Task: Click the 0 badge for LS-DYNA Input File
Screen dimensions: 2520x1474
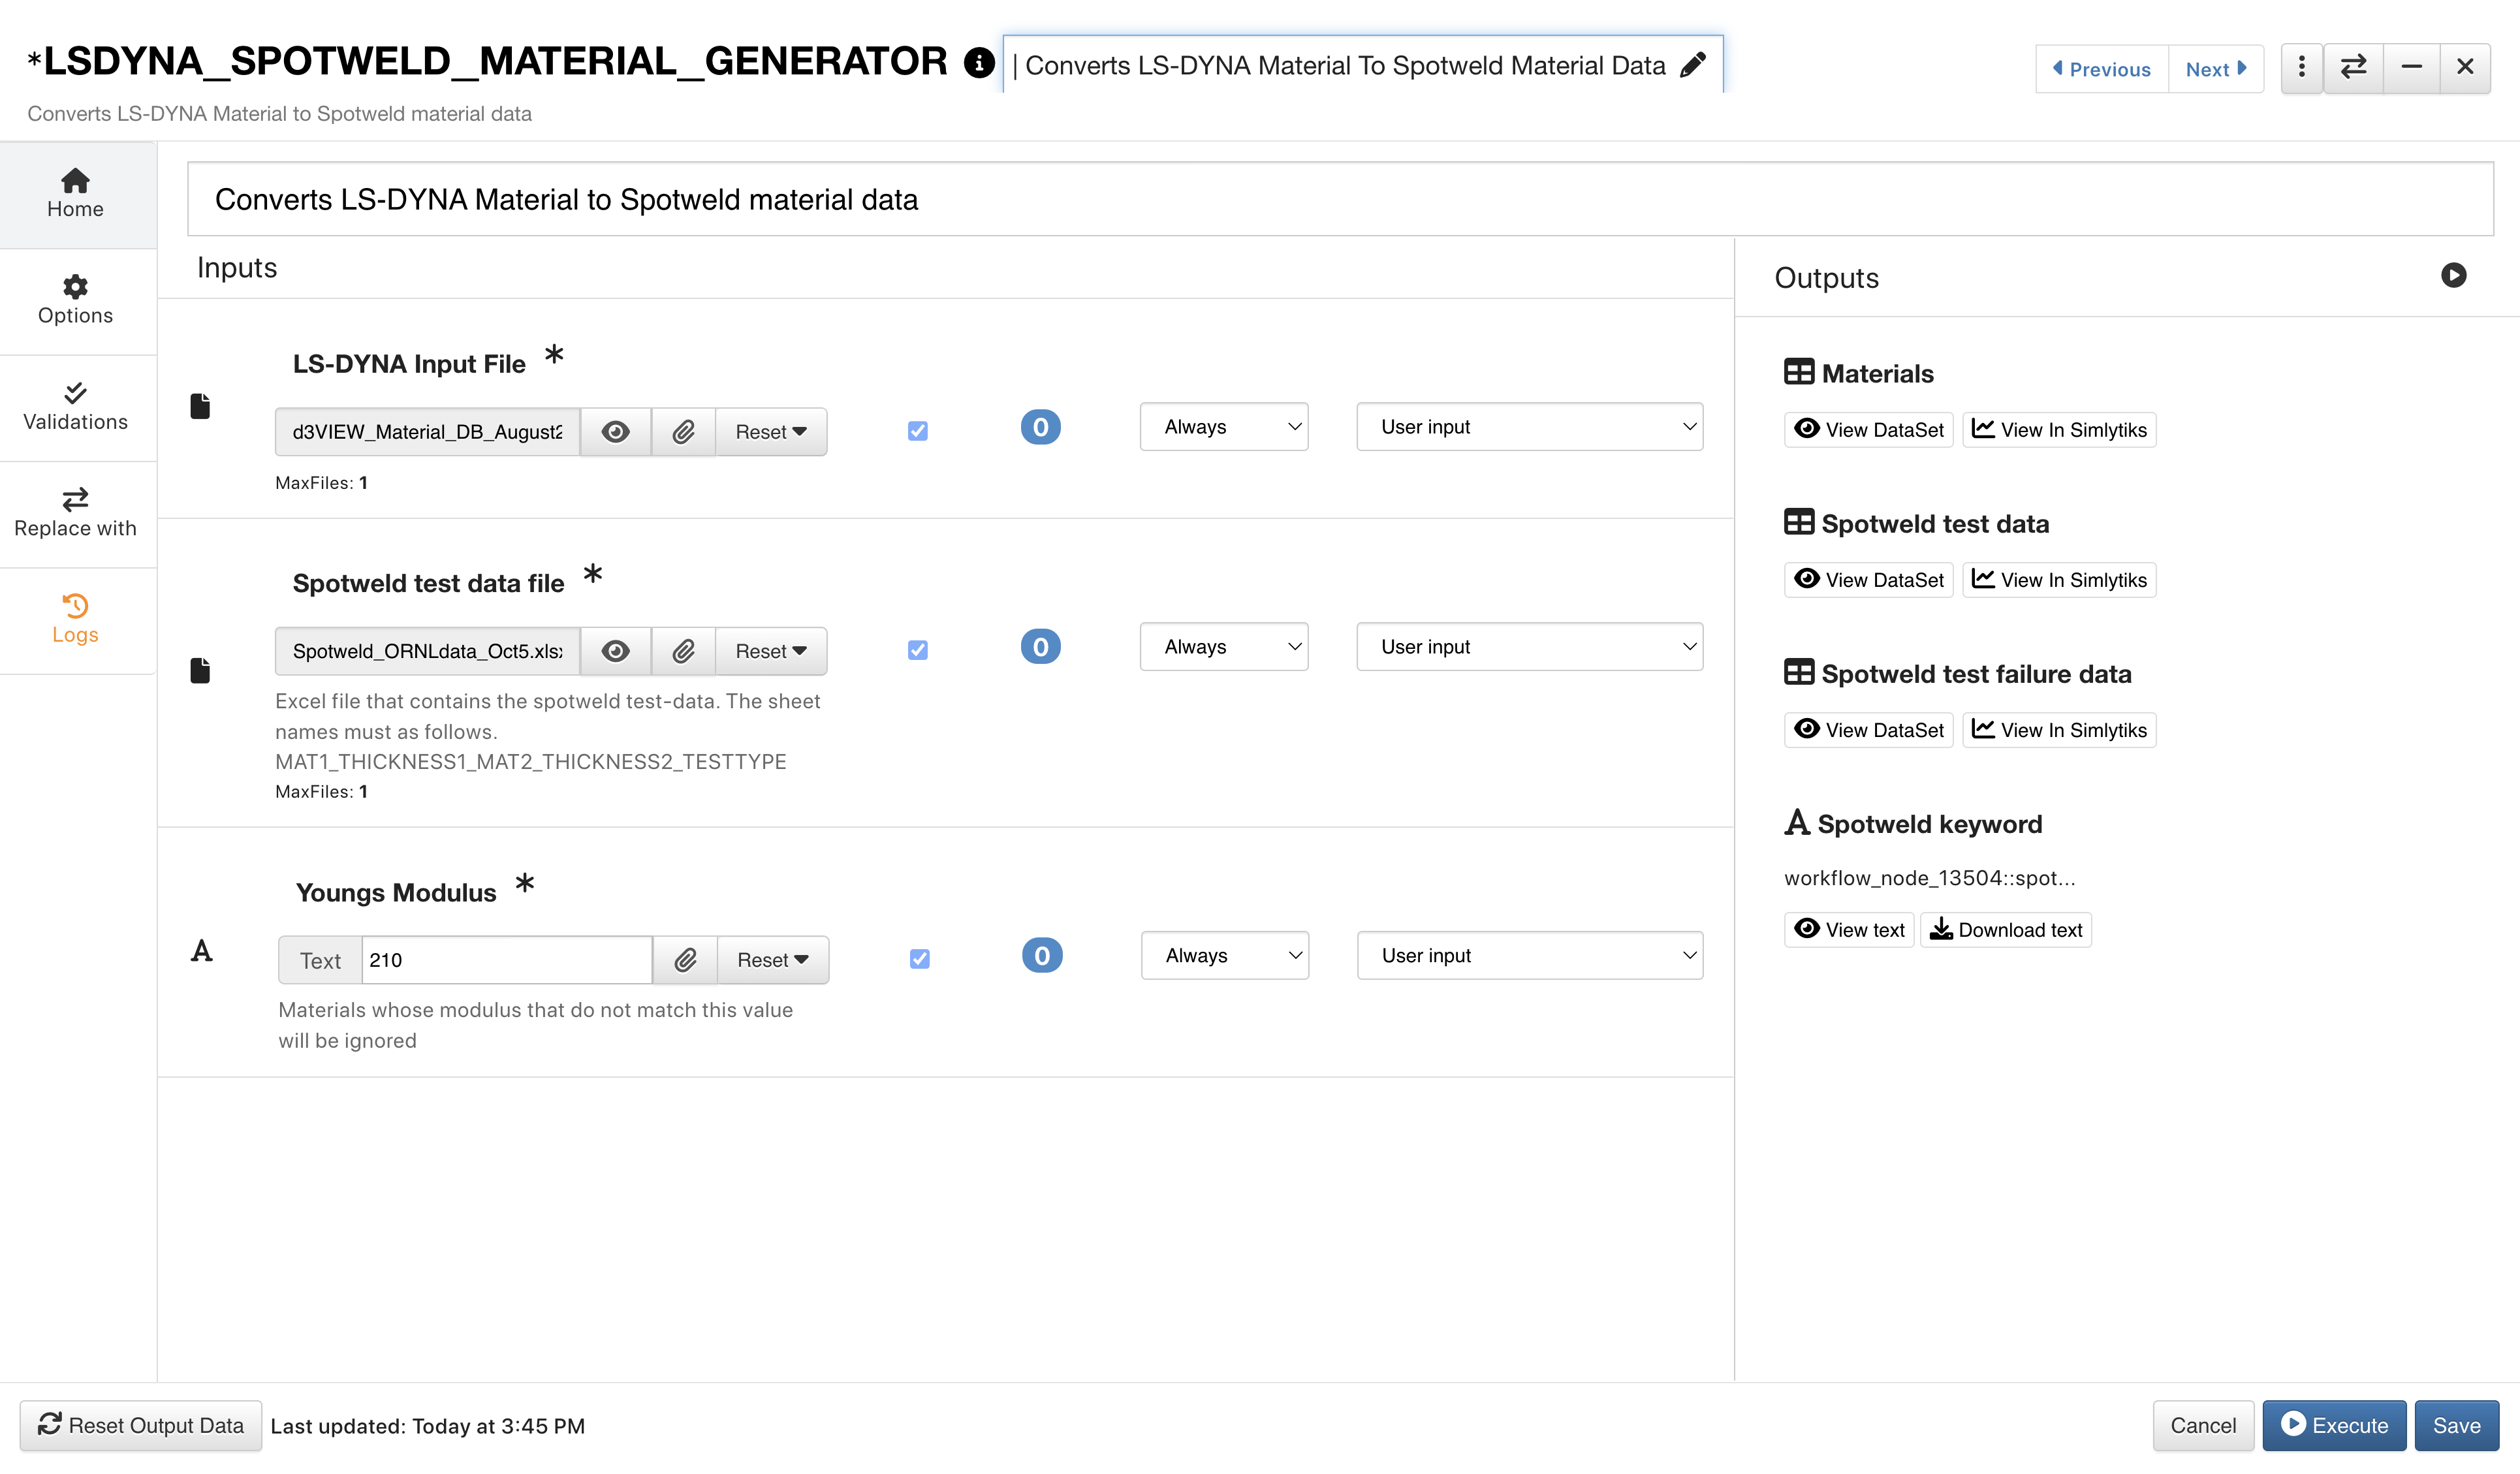Action: click(1040, 427)
